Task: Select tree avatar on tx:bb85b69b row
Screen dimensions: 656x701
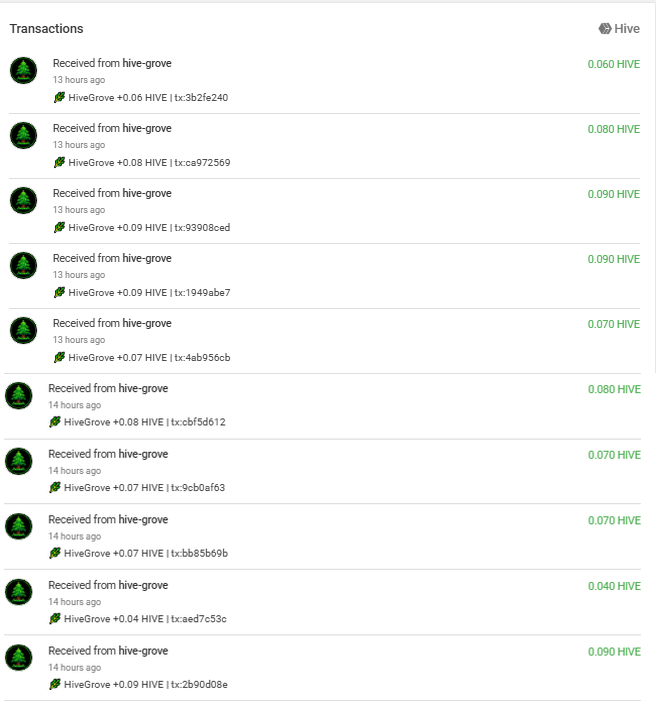Action: click(19, 527)
